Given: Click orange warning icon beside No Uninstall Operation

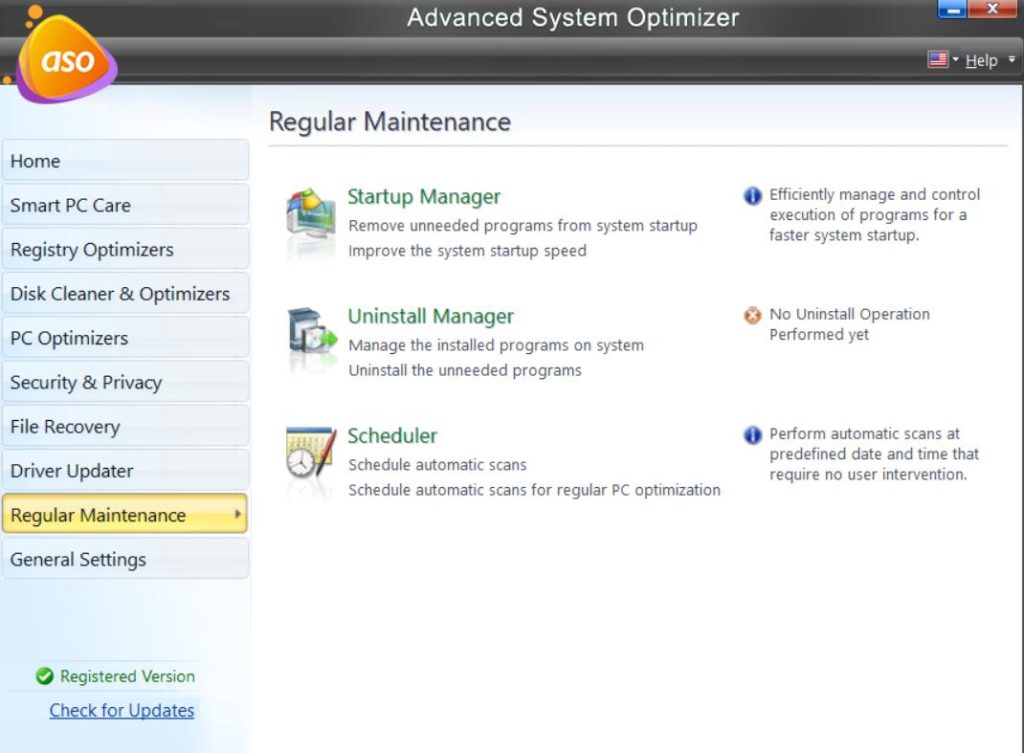Looking at the screenshot, I should click(752, 315).
